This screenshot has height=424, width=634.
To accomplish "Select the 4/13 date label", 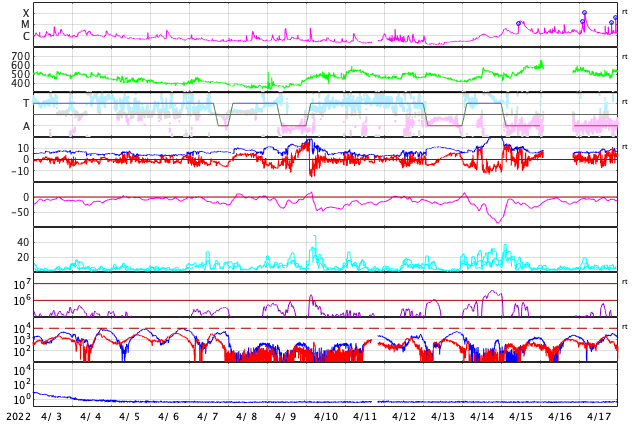I will (443, 417).
